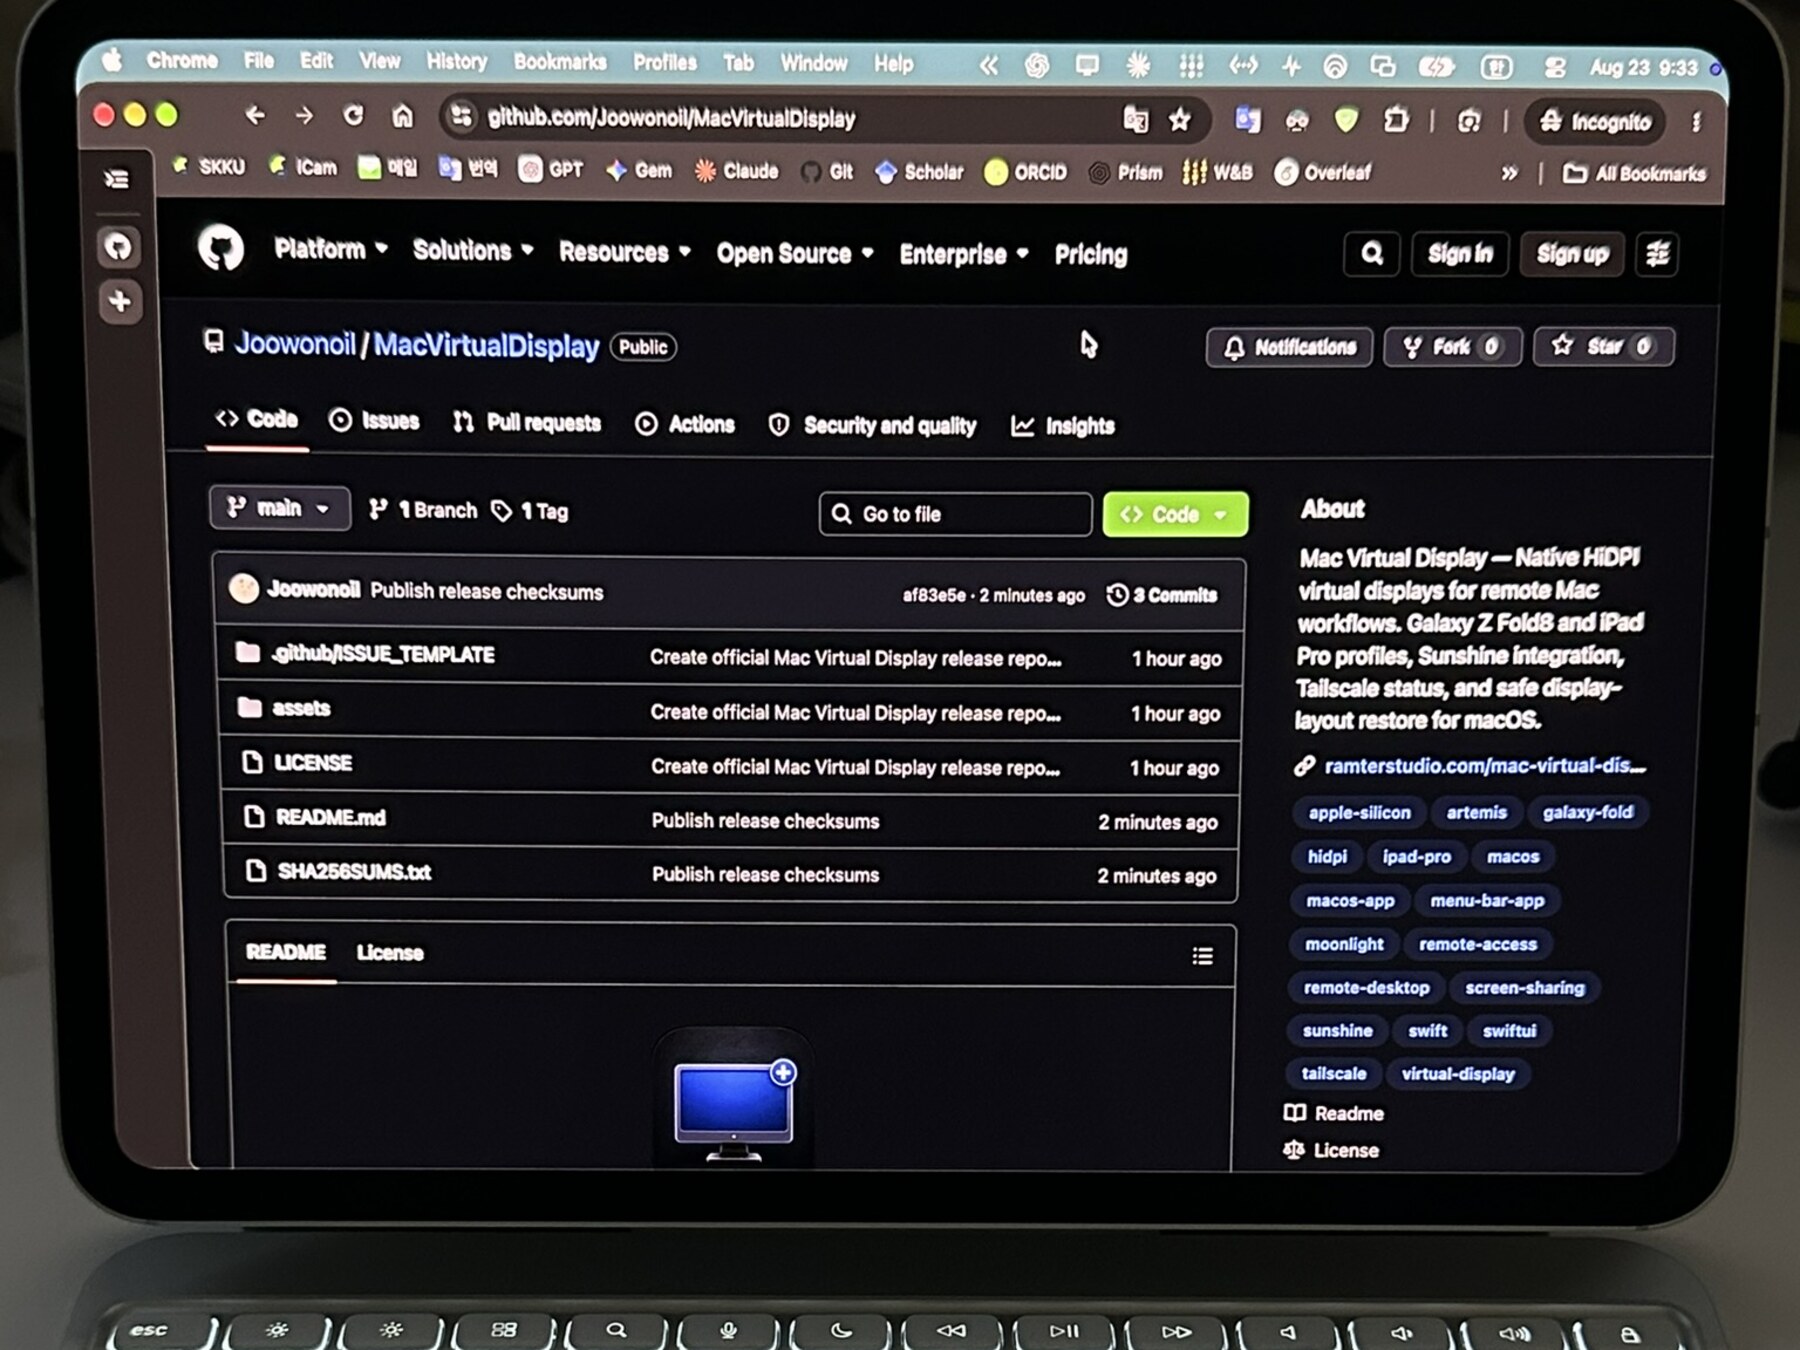Click the Incognito profile button
1800x1350 pixels.
click(1595, 122)
